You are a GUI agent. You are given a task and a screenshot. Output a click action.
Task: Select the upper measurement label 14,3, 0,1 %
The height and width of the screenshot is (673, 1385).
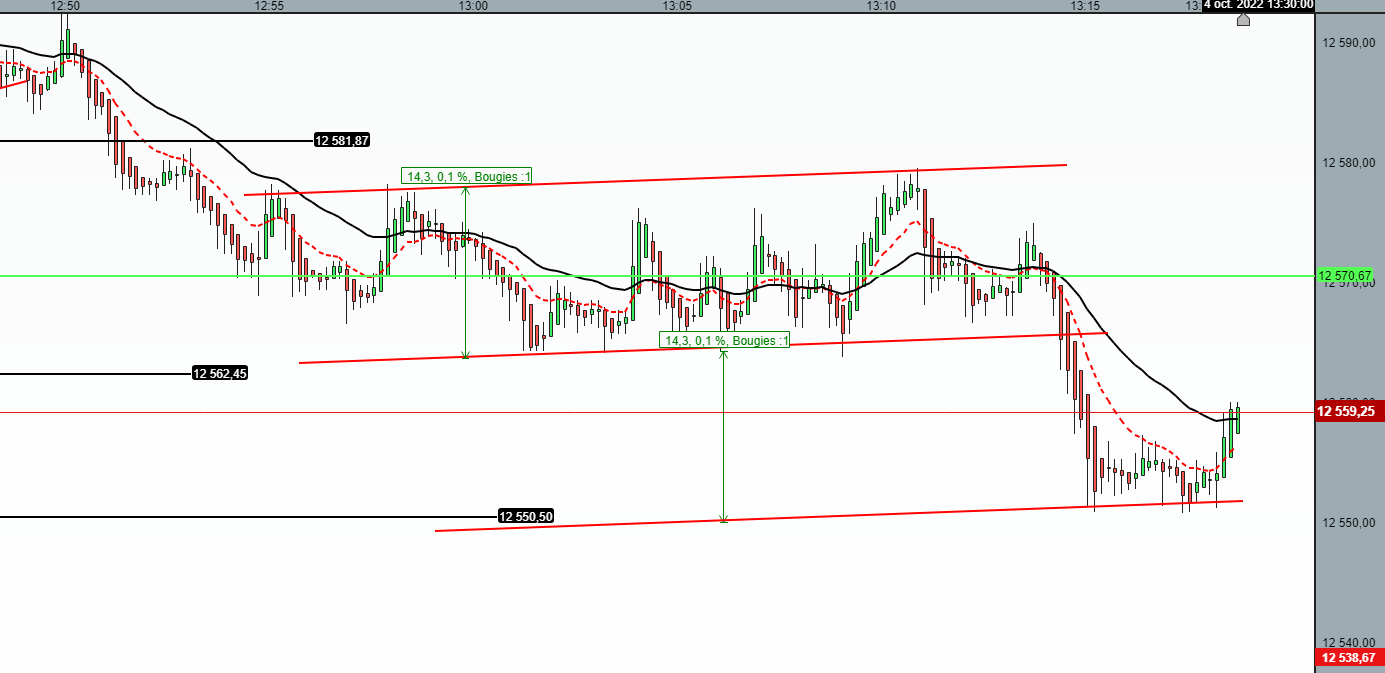coord(467,177)
